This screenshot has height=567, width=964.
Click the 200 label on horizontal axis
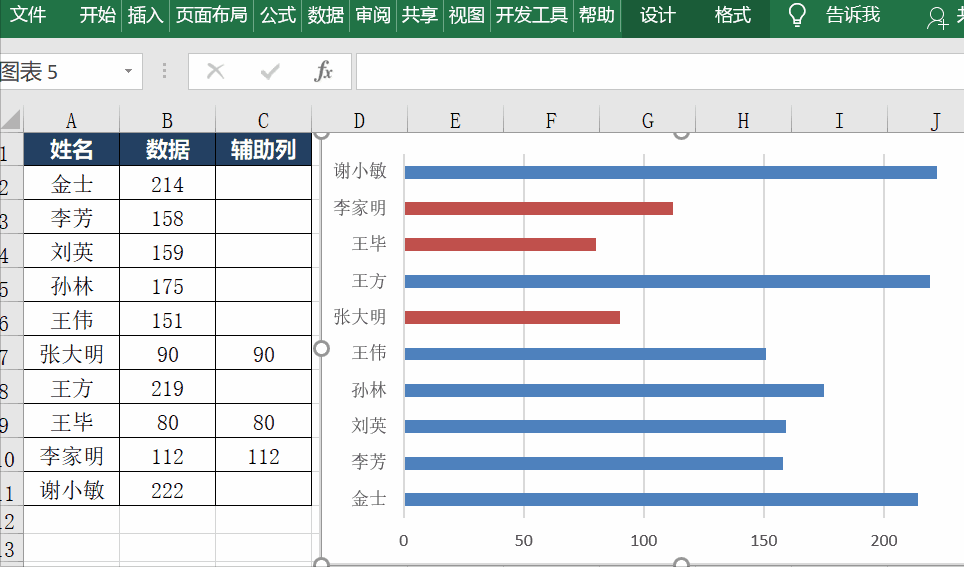coord(884,541)
